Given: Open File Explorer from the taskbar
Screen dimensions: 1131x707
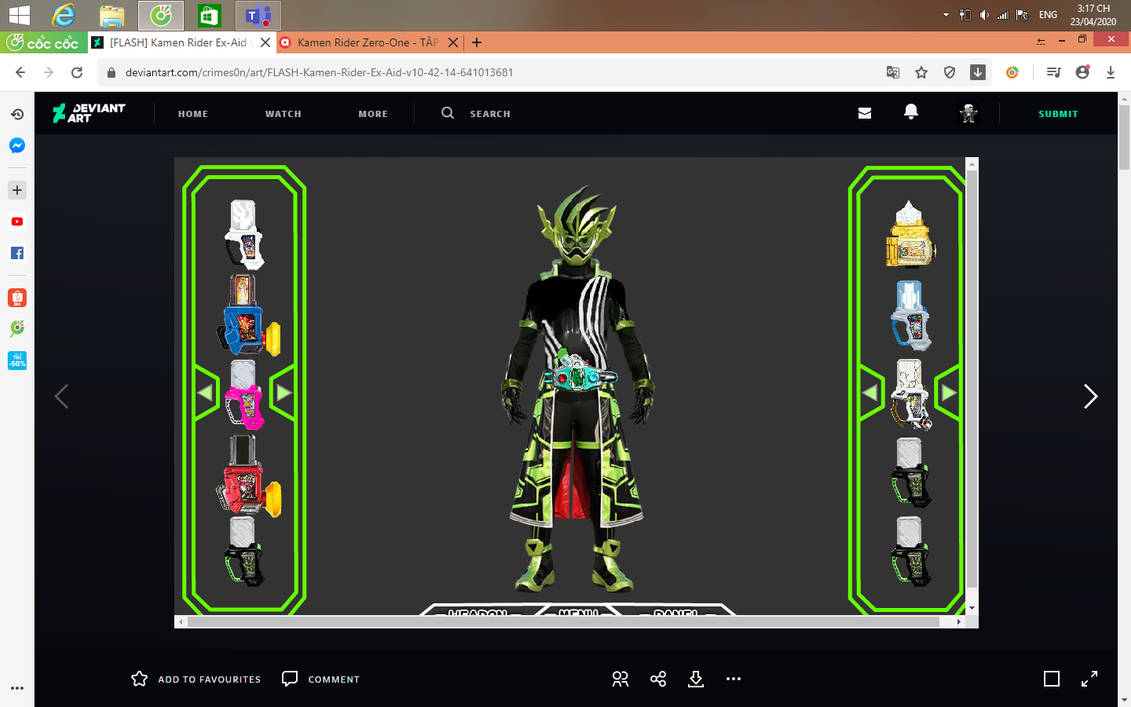Looking at the screenshot, I should click(112, 15).
